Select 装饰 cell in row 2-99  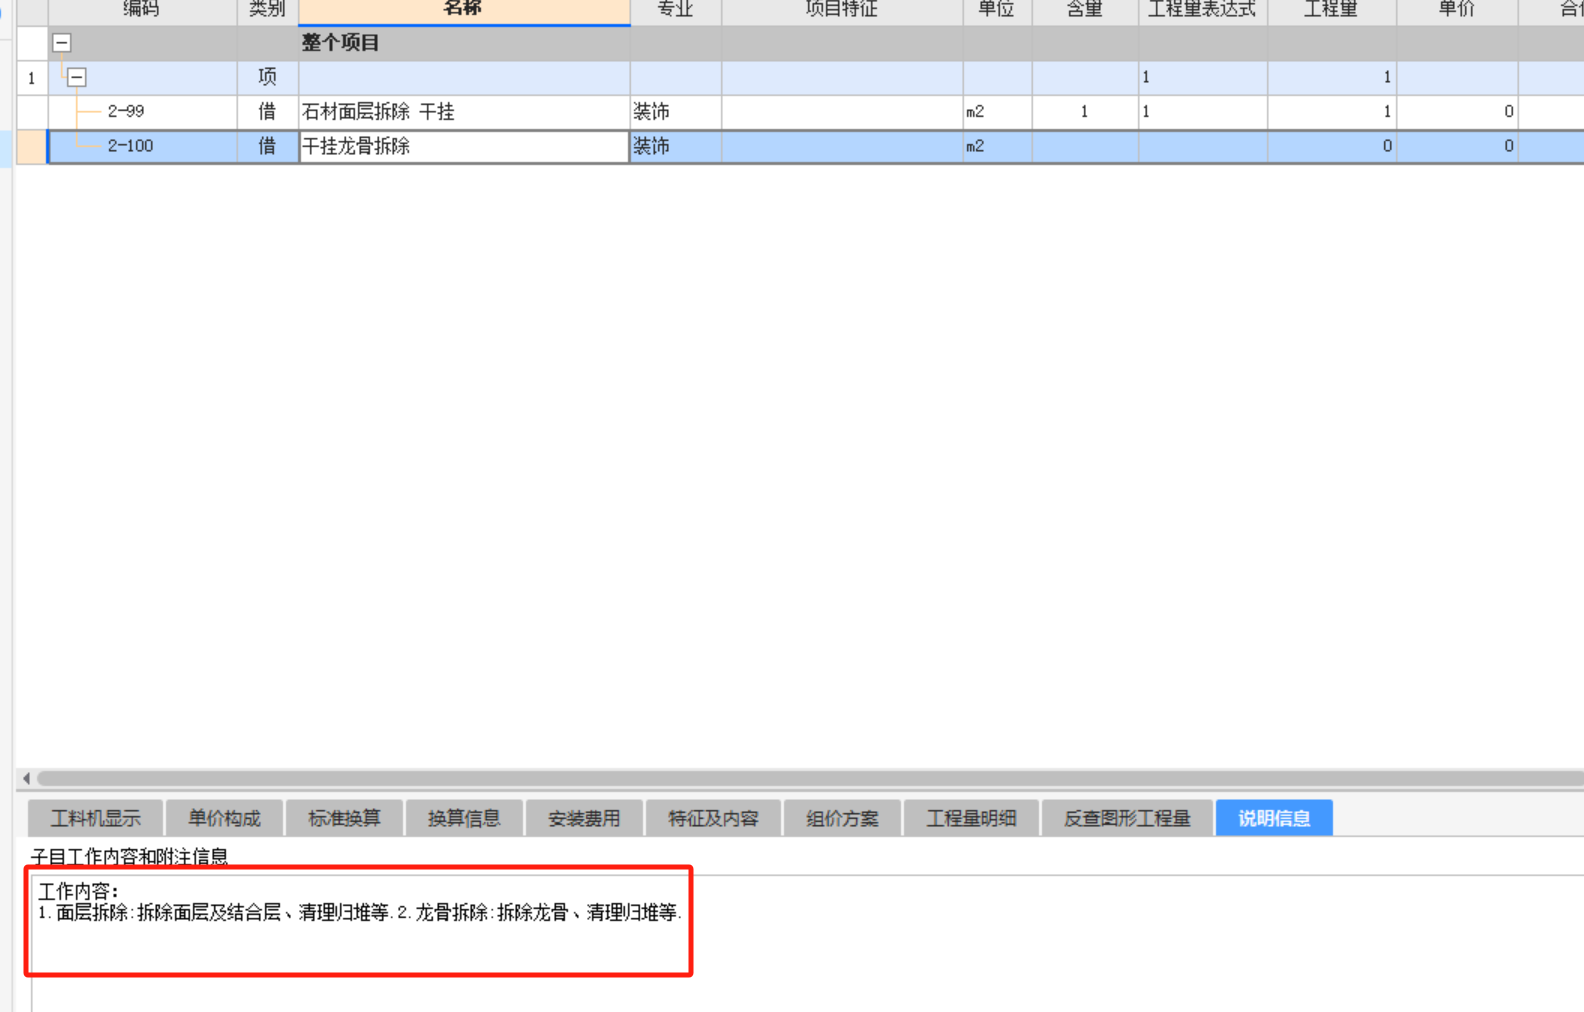(x=675, y=112)
